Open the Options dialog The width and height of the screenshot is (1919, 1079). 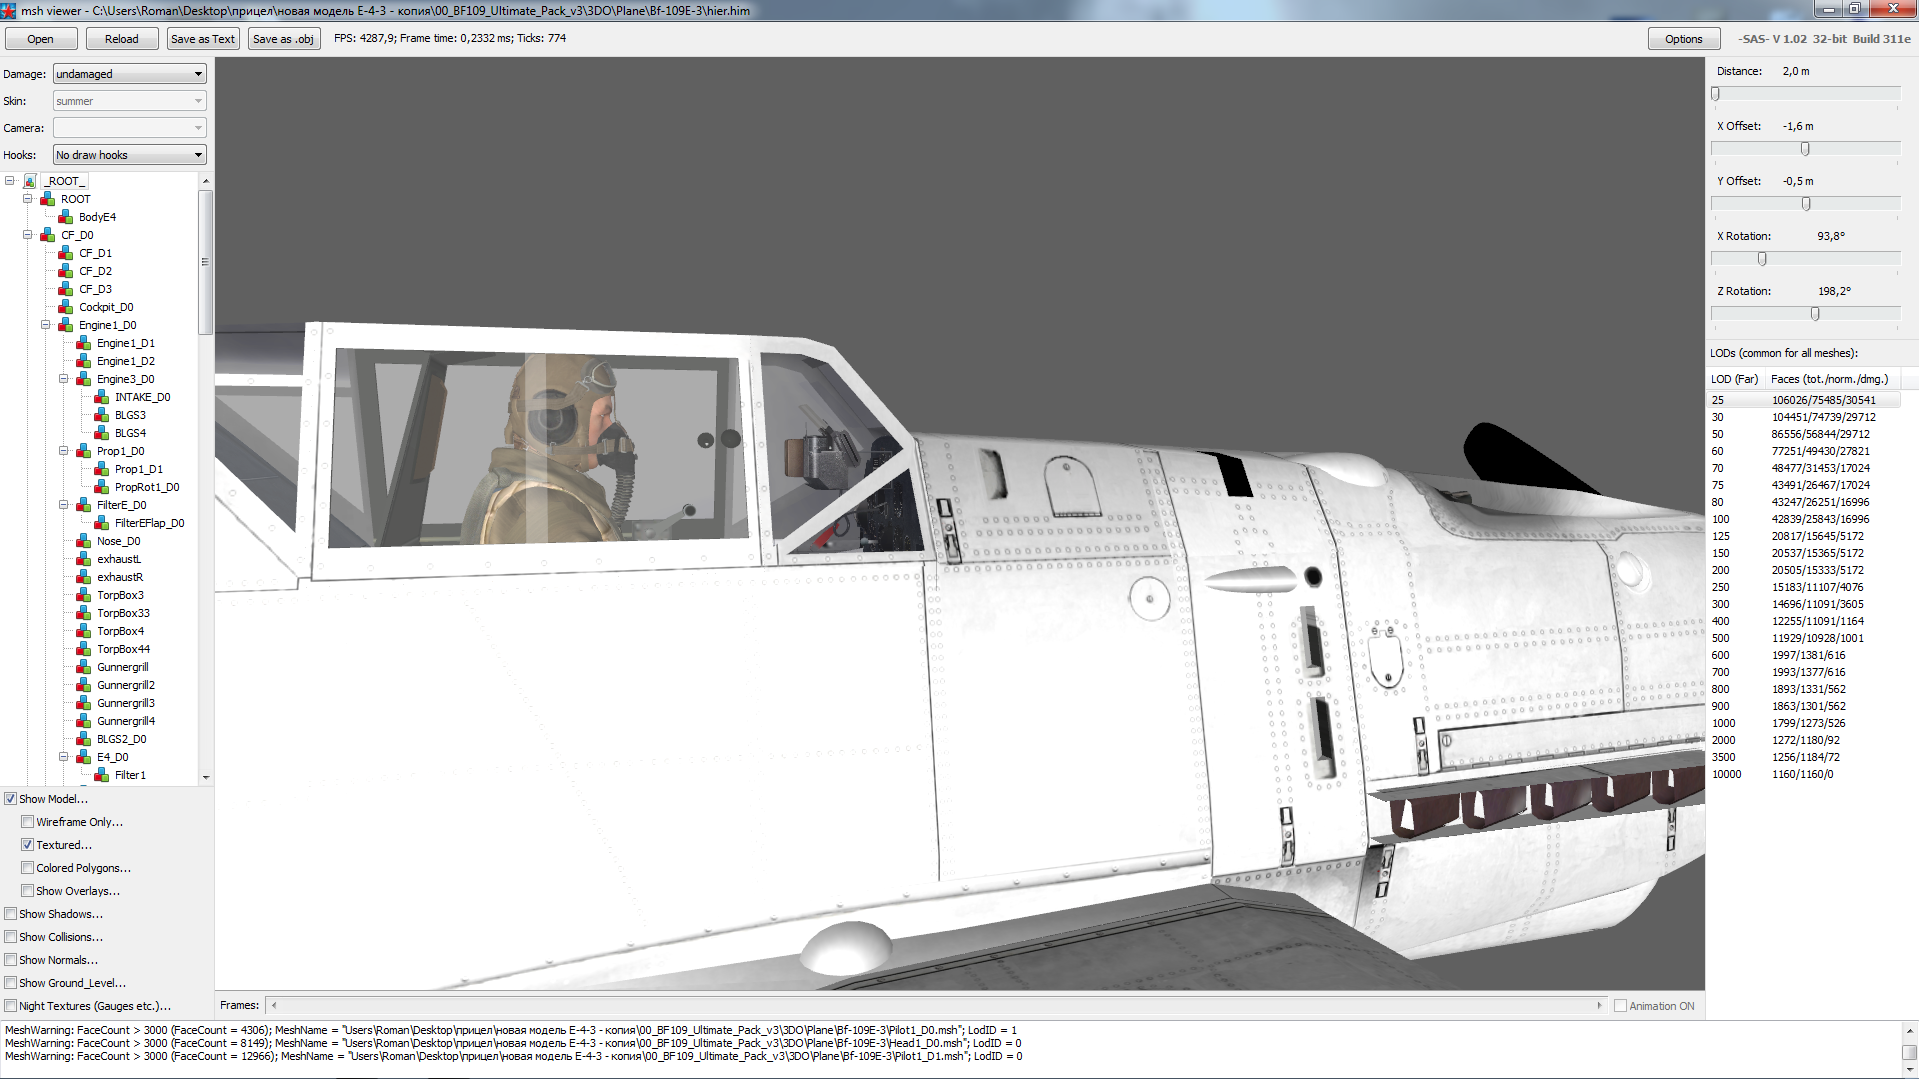click(1684, 39)
